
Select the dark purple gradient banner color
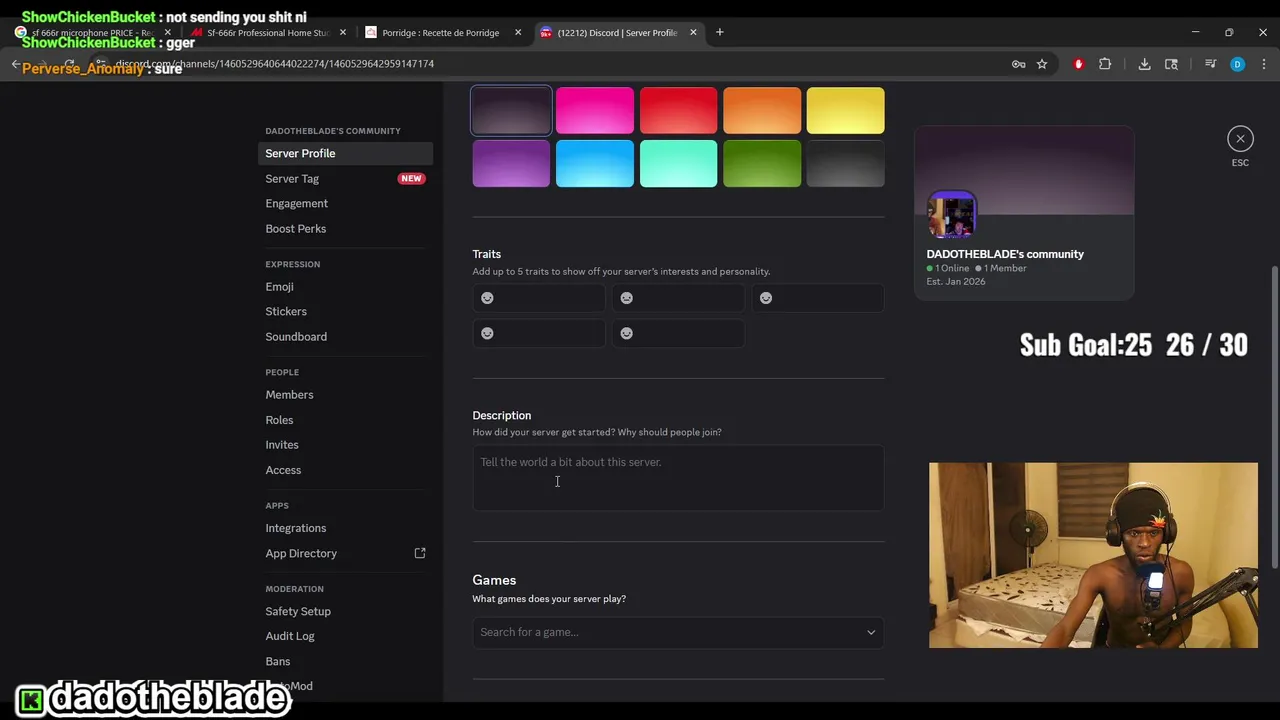[511, 110]
